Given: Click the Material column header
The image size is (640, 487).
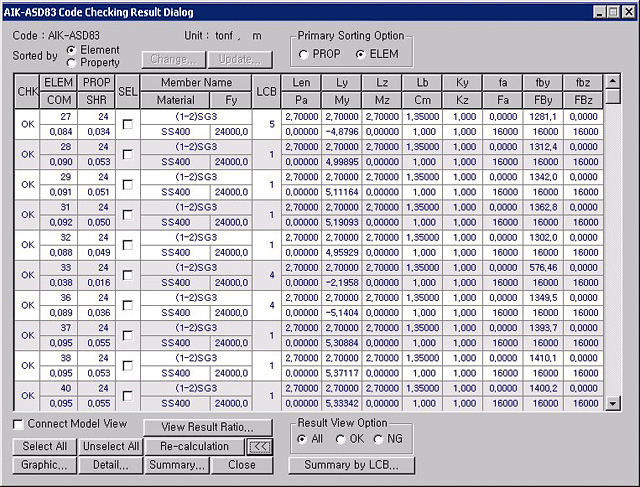Looking at the screenshot, I should [176, 100].
